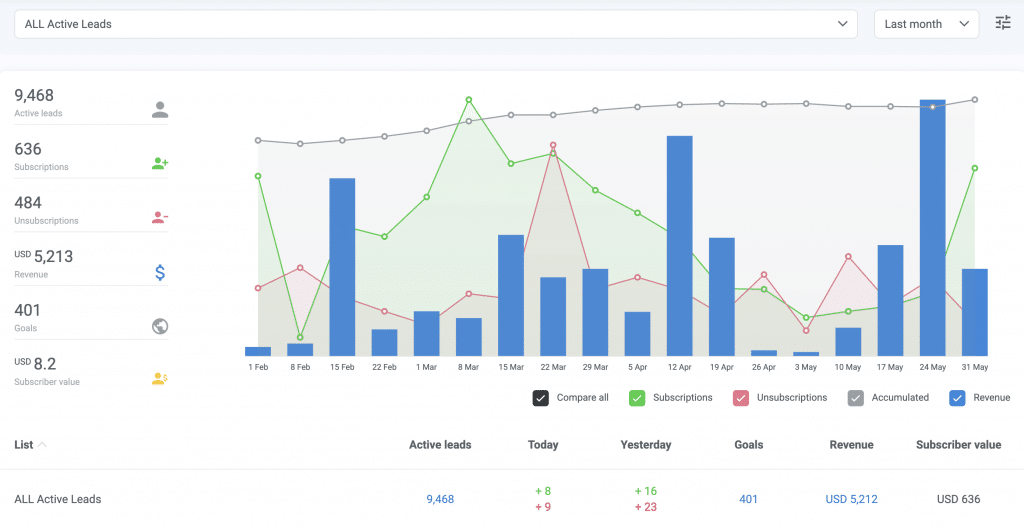Click the yellow Subscriber value icon
The height and width of the screenshot is (527, 1024).
pos(160,379)
